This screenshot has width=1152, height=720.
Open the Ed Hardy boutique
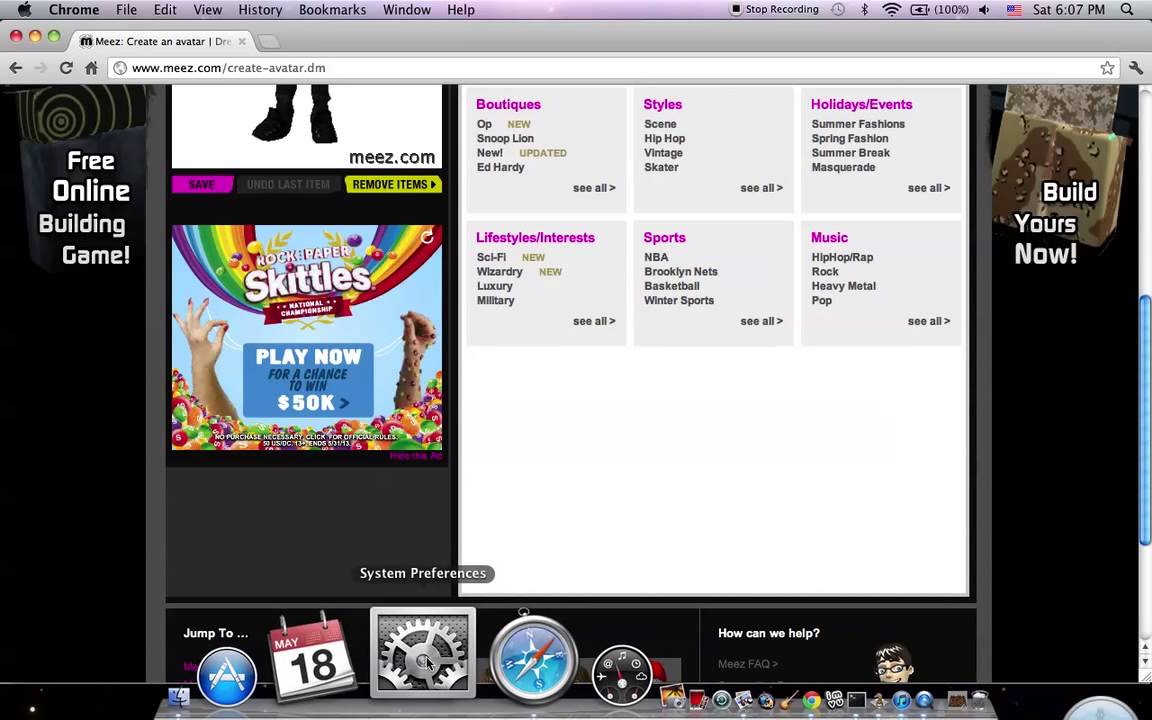(500, 167)
